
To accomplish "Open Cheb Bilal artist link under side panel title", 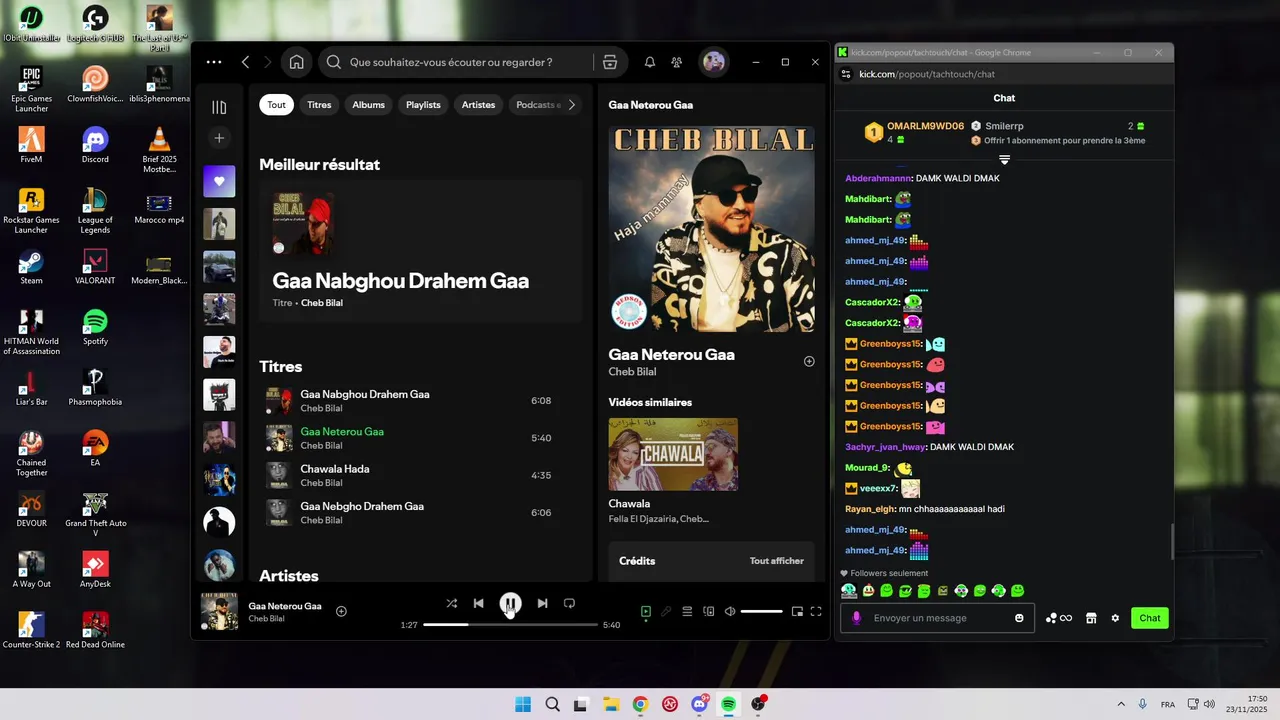I will [x=632, y=372].
